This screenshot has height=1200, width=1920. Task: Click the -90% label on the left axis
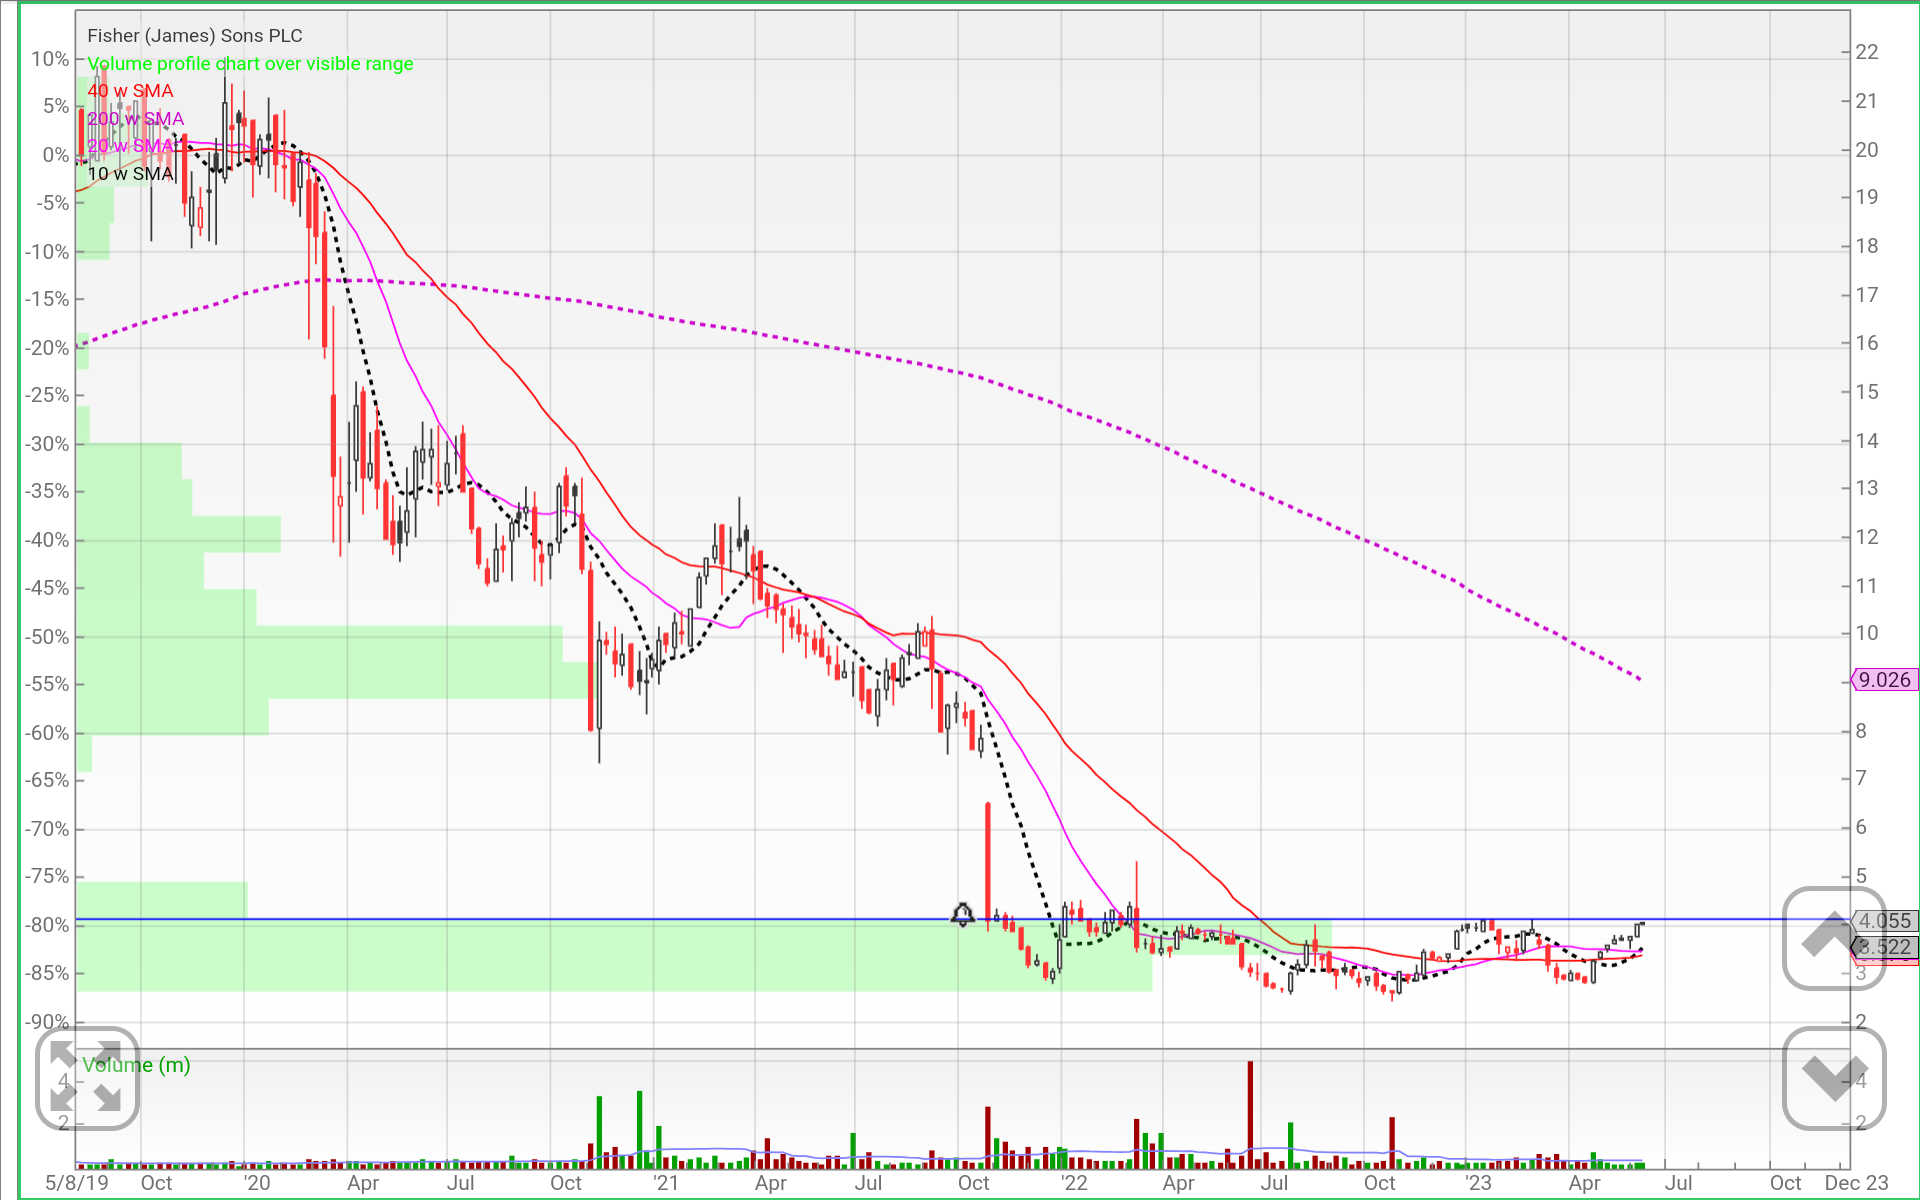click(47, 1022)
